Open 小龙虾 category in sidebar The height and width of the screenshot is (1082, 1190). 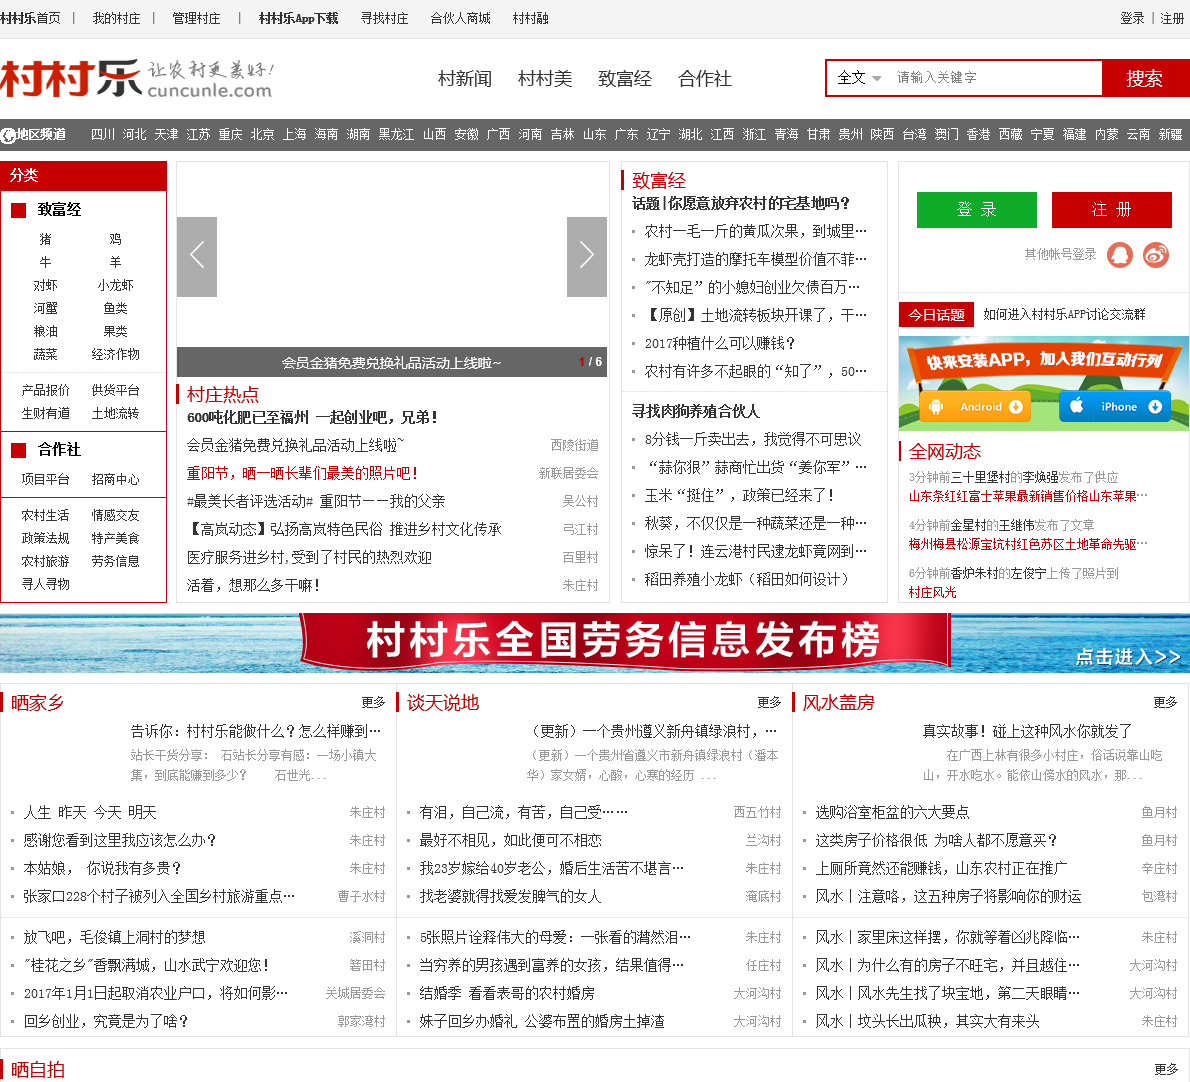coord(115,285)
